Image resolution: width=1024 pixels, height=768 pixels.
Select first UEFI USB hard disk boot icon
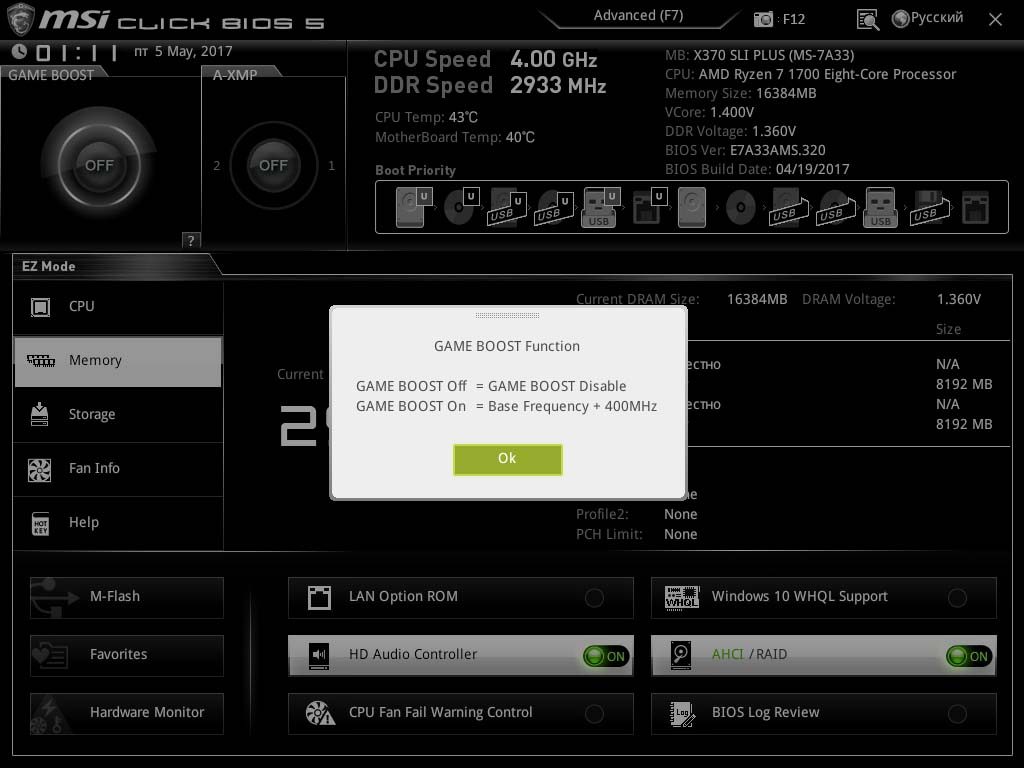click(x=507, y=208)
